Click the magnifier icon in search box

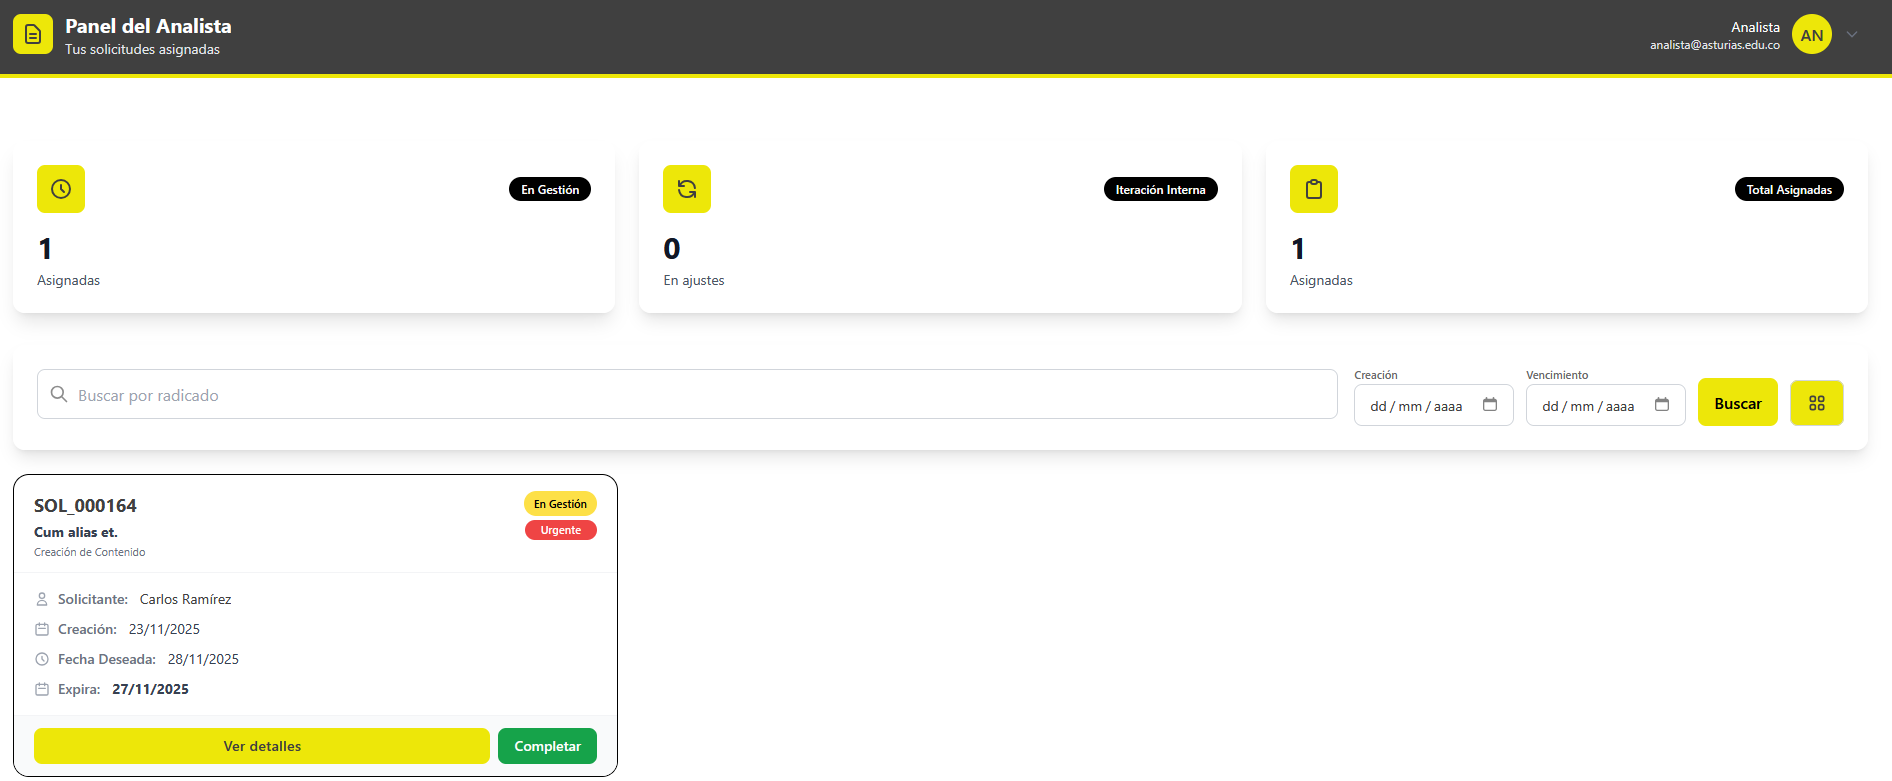[x=59, y=395]
